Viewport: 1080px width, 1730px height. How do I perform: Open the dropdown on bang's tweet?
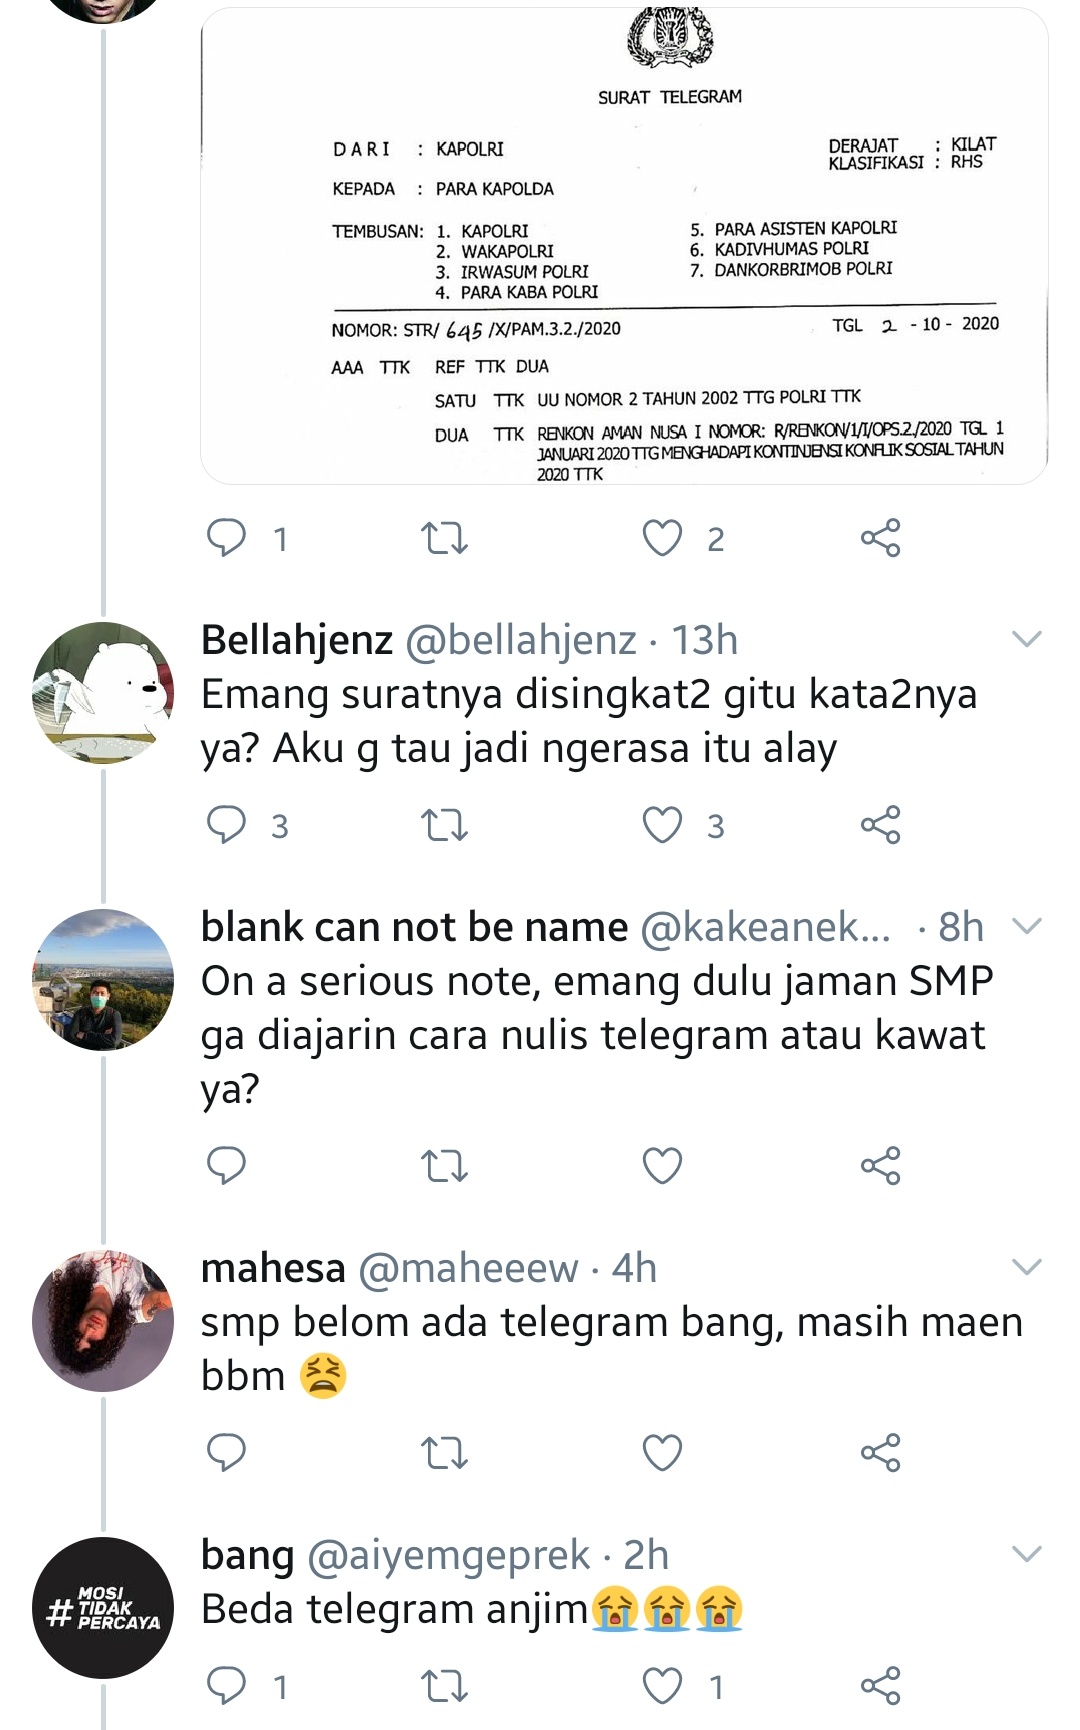pos(1027,1554)
